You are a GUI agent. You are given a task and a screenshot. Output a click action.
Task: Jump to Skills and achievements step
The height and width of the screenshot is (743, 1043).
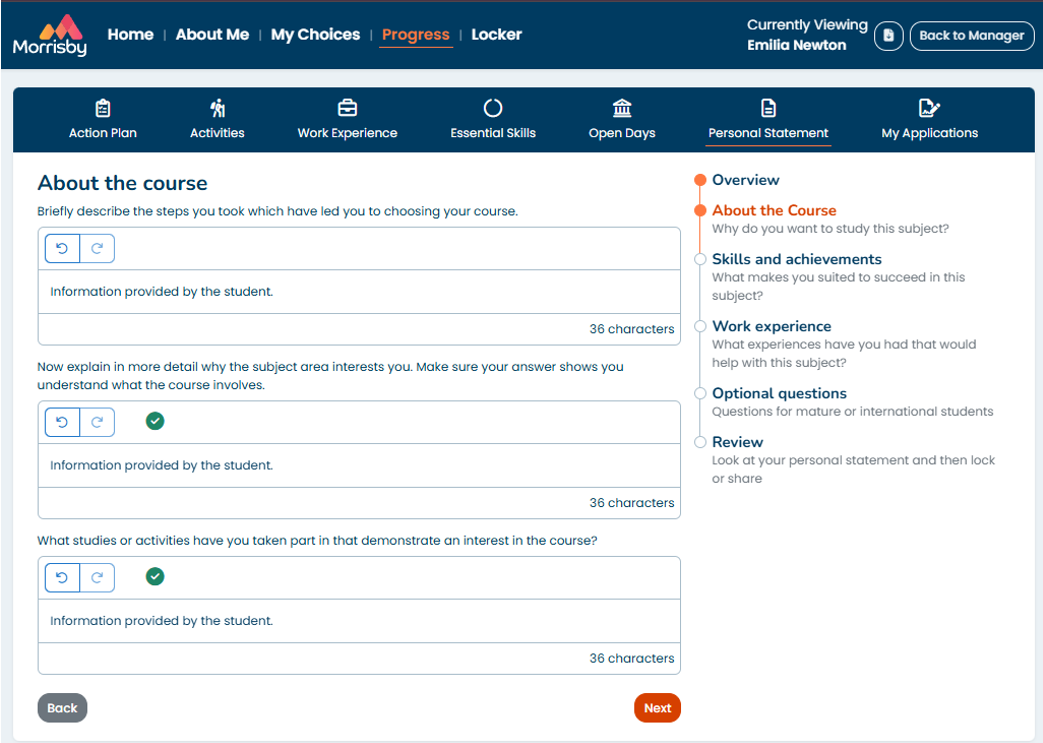click(797, 259)
